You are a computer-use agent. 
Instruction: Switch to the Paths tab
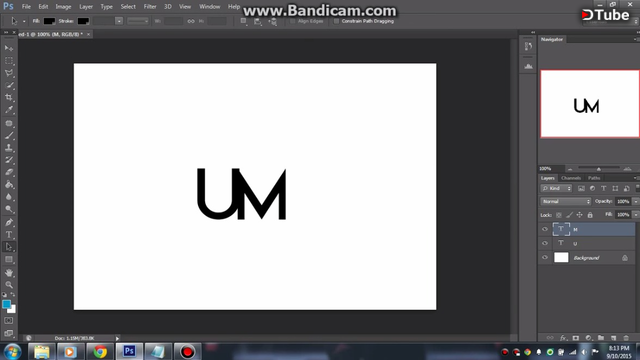click(x=594, y=178)
